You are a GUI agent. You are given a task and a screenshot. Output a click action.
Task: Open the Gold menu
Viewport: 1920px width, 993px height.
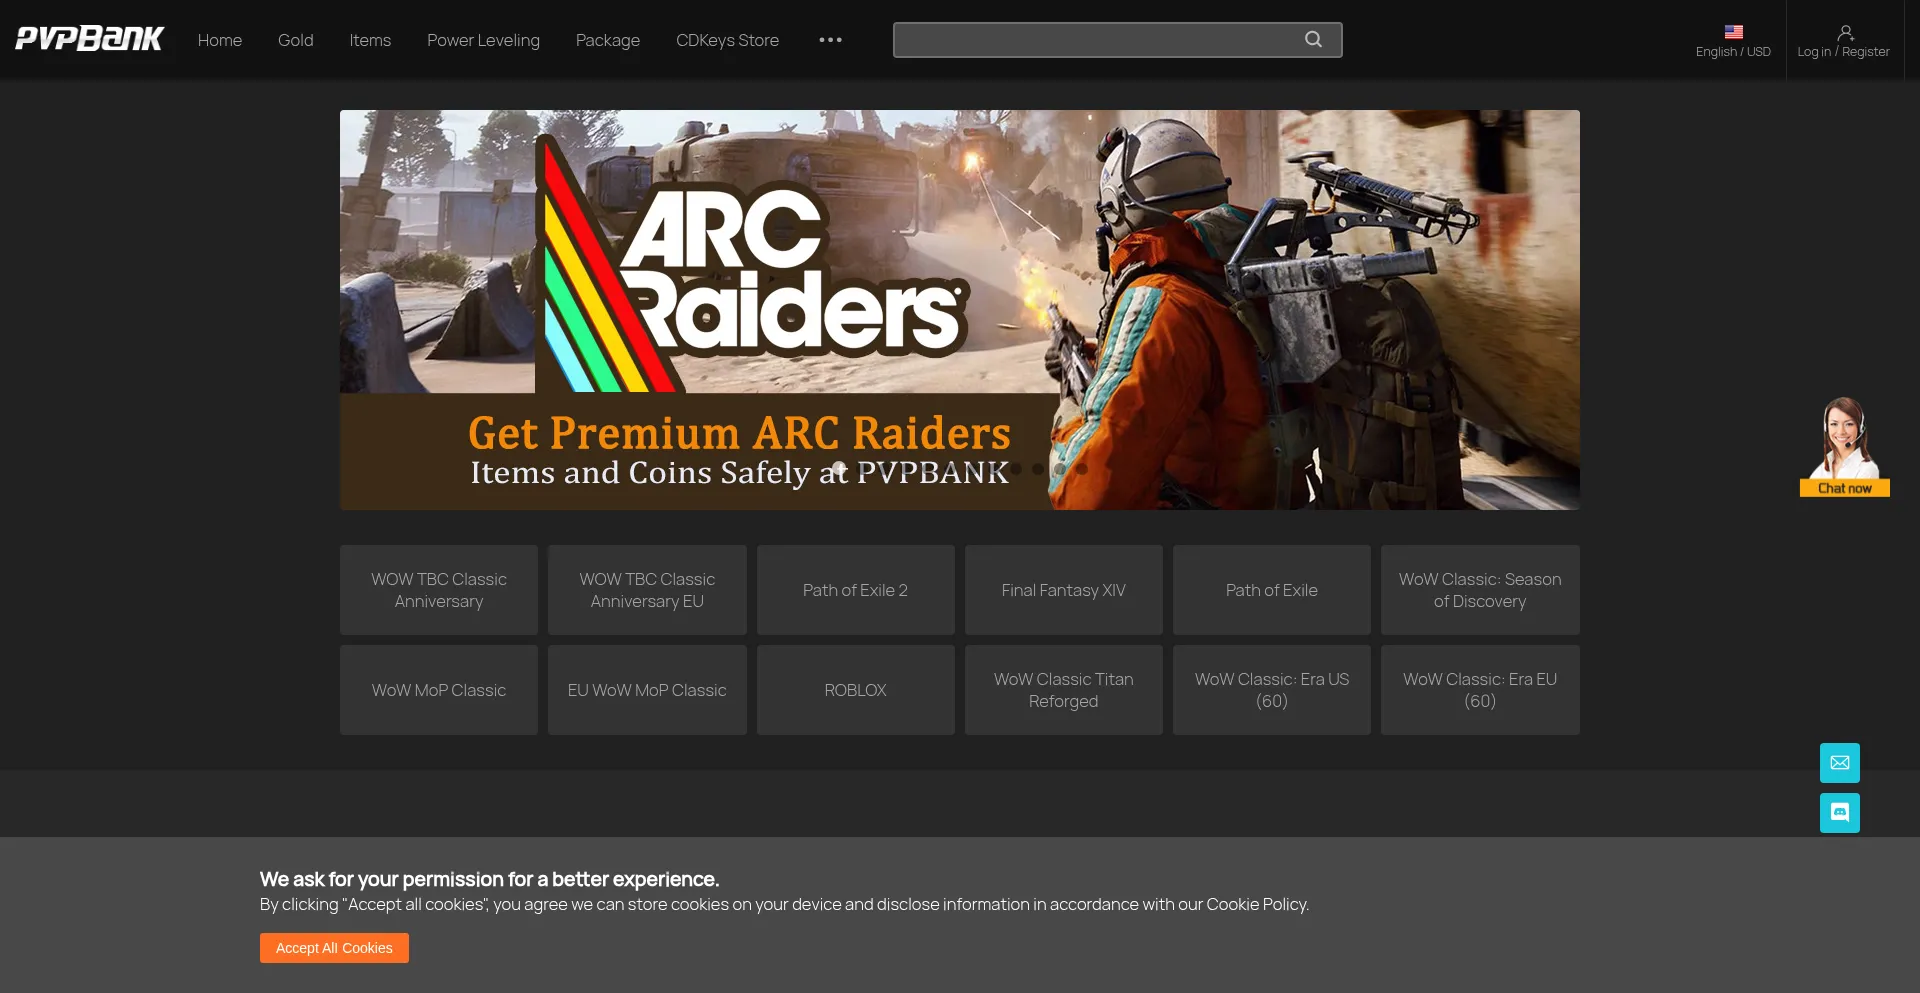(x=296, y=40)
